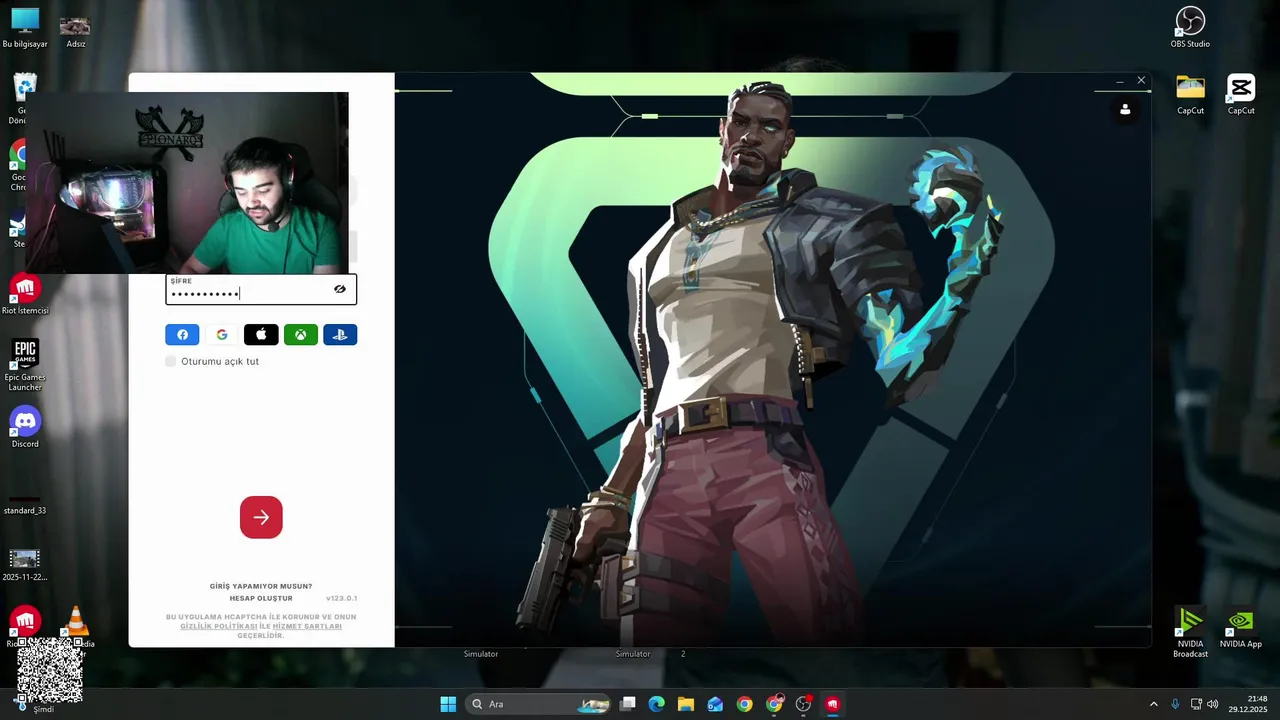1280x720 pixels.
Task: Open the NVIDIA App desktop shortcut
Action: pos(1241,628)
